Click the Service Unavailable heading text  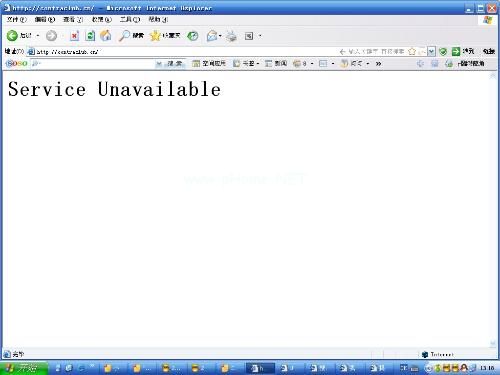click(114, 89)
